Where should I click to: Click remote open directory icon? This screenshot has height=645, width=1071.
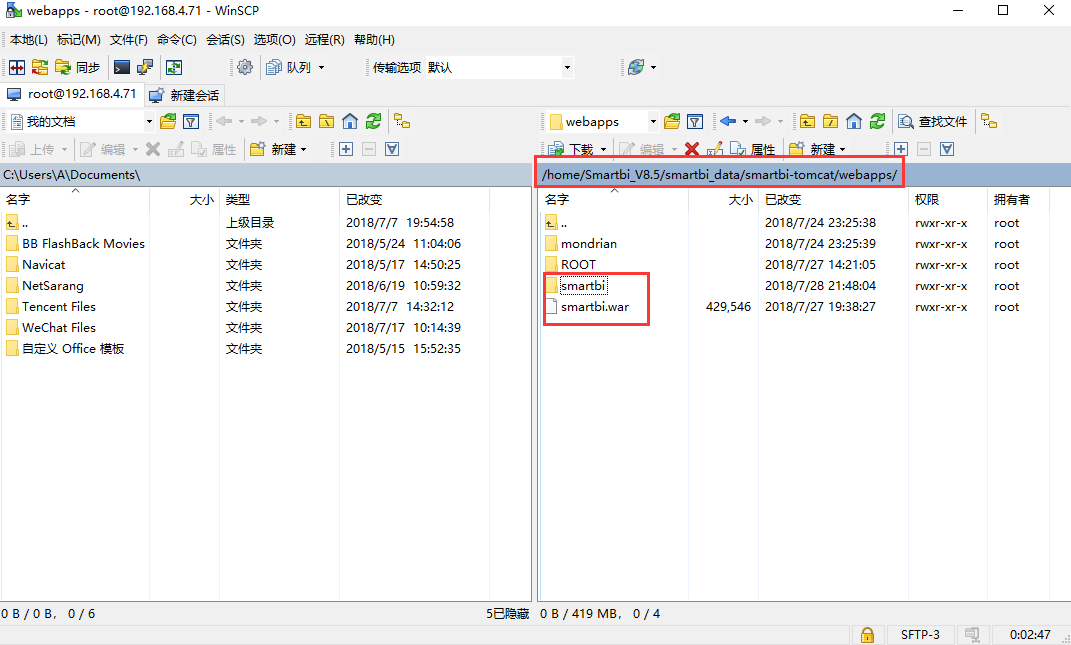672,122
